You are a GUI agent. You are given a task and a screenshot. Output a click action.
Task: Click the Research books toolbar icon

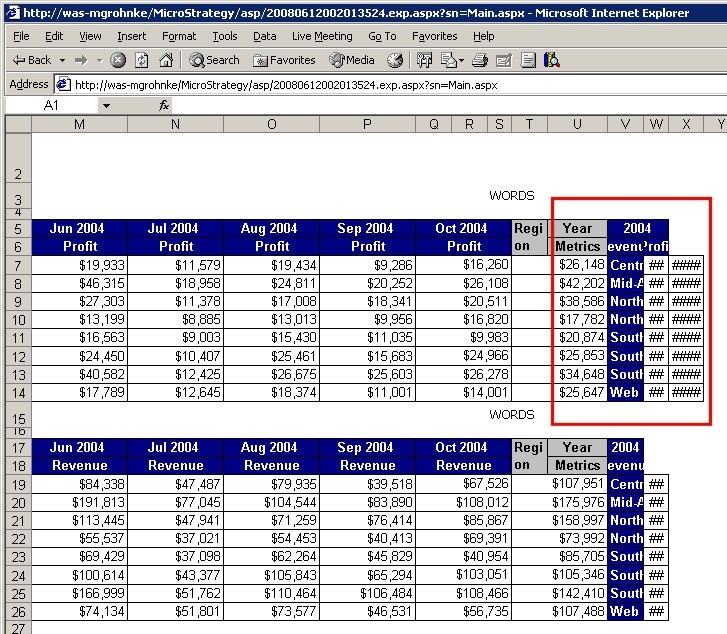[x=552, y=60]
